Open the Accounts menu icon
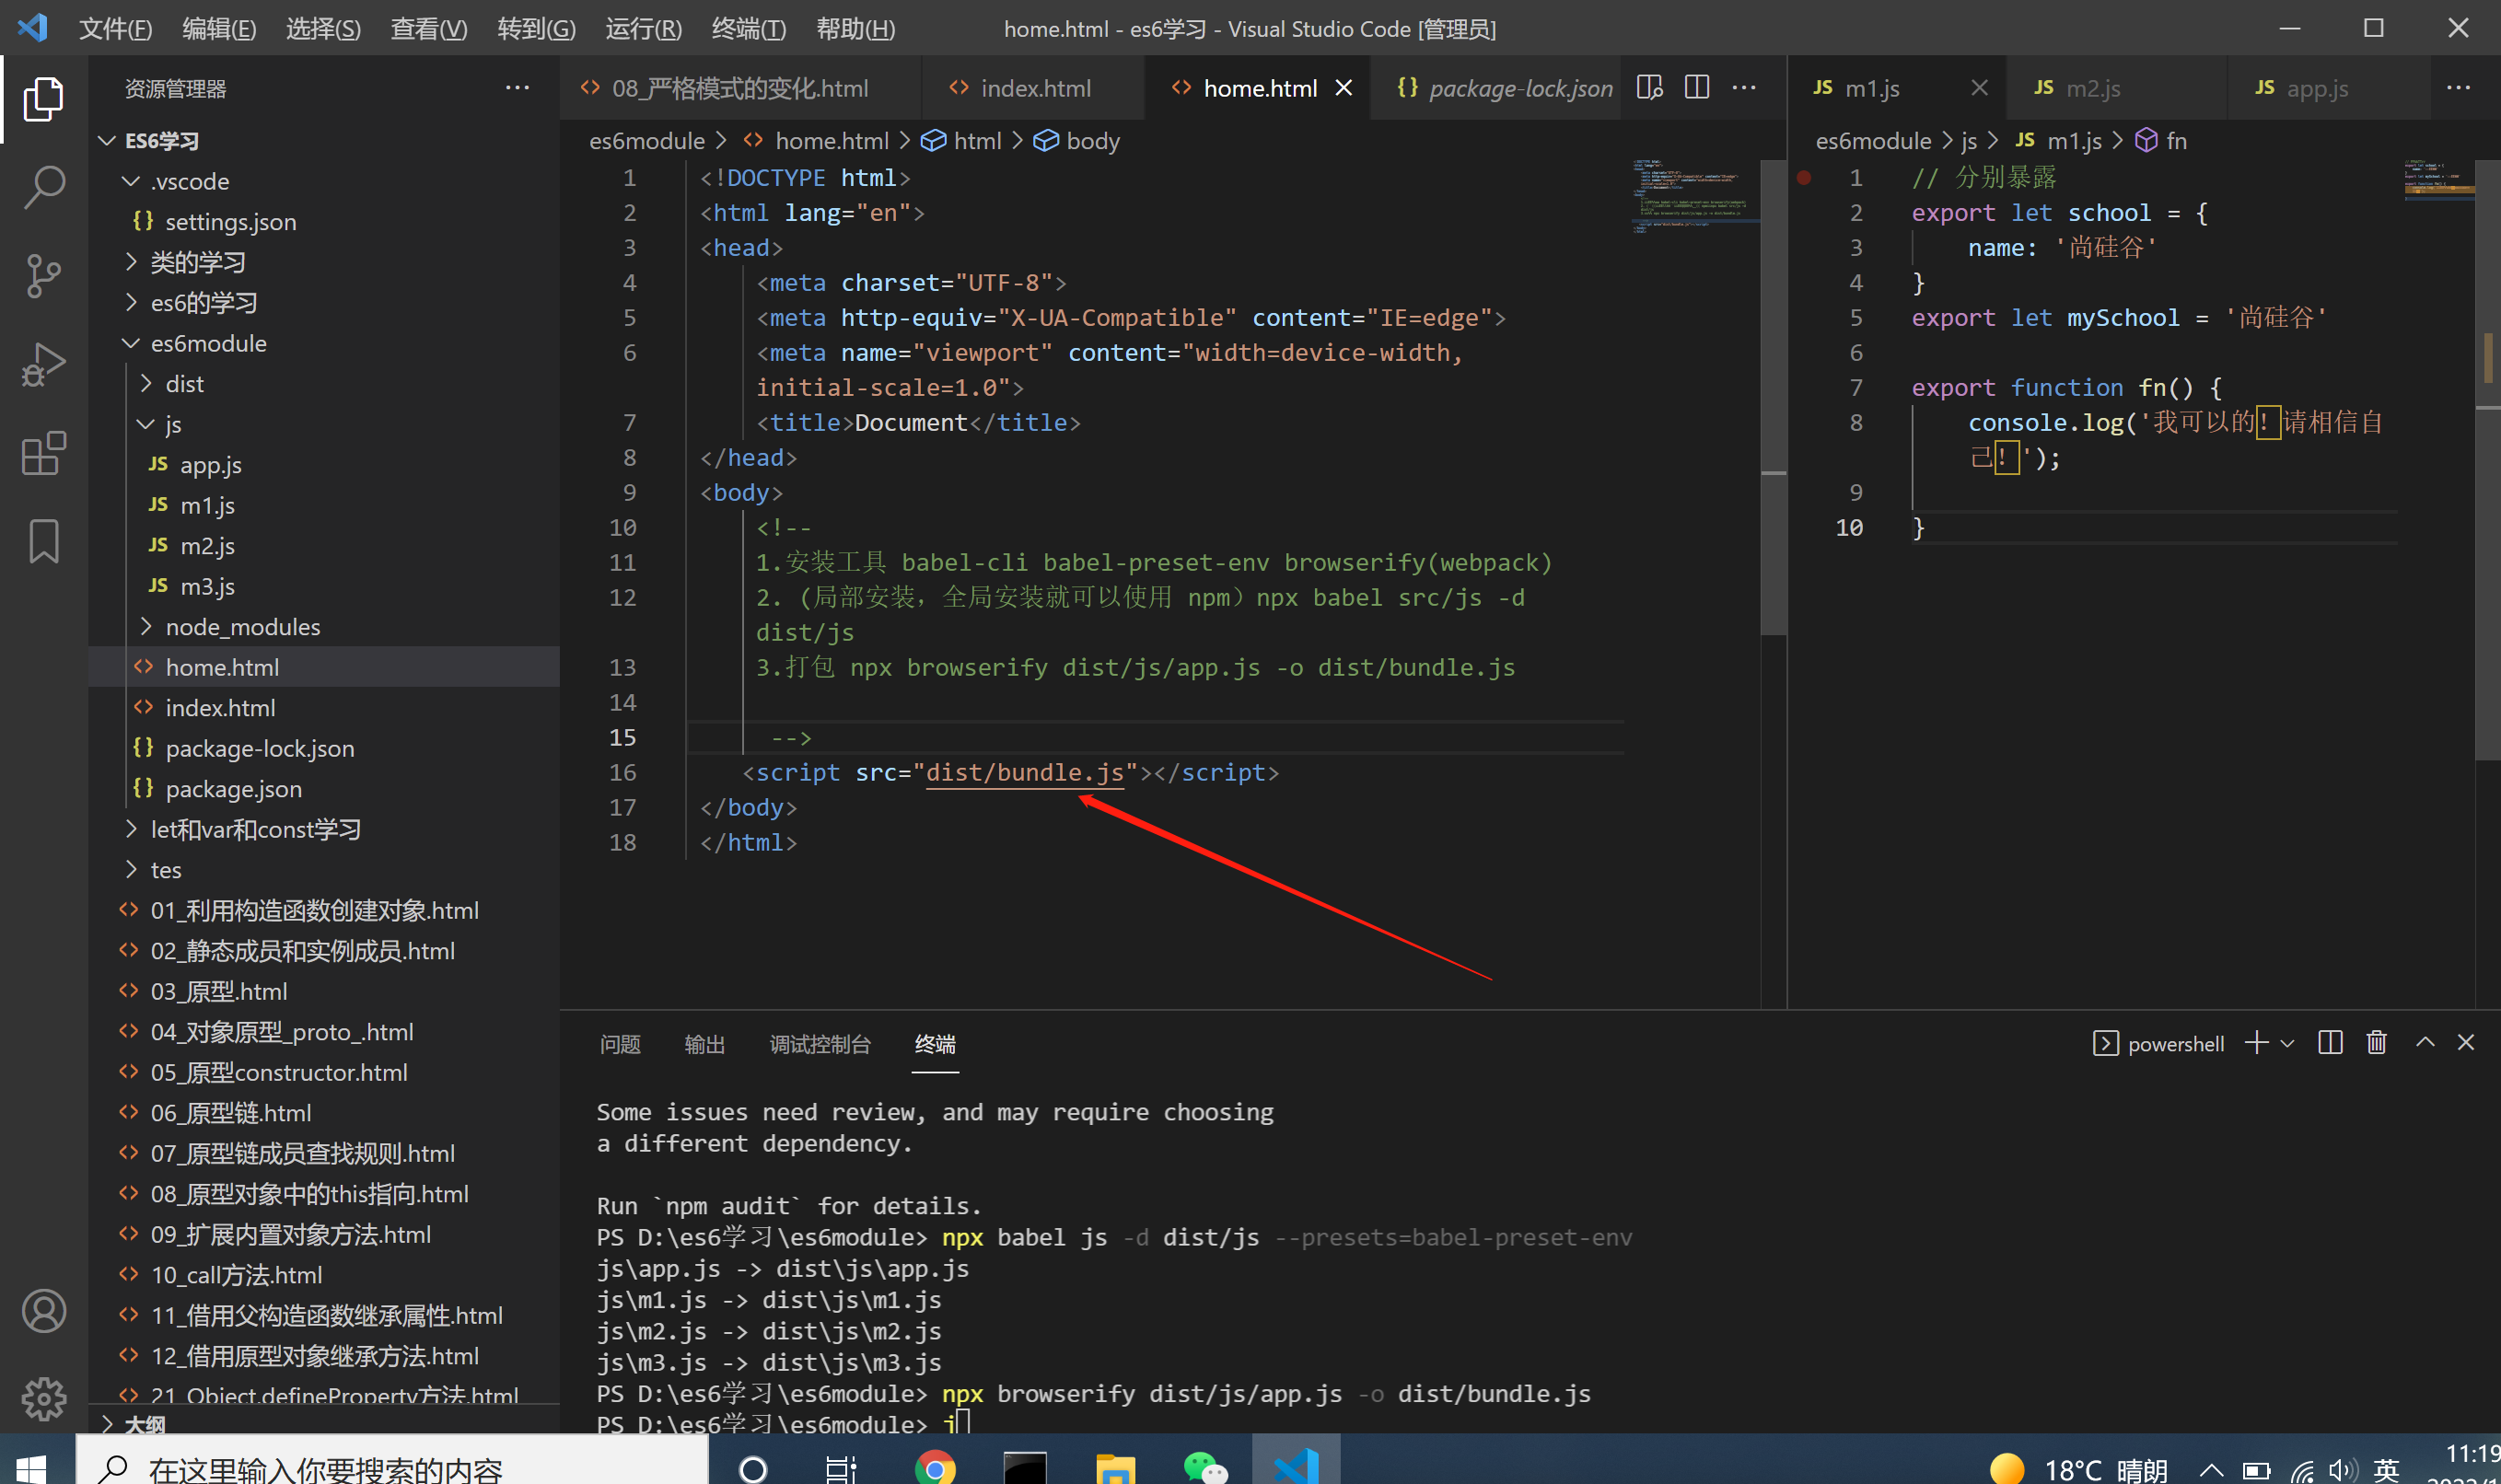Image resolution: width=2501 pixels, height=1484 pixels. (x=43, y=1311)
